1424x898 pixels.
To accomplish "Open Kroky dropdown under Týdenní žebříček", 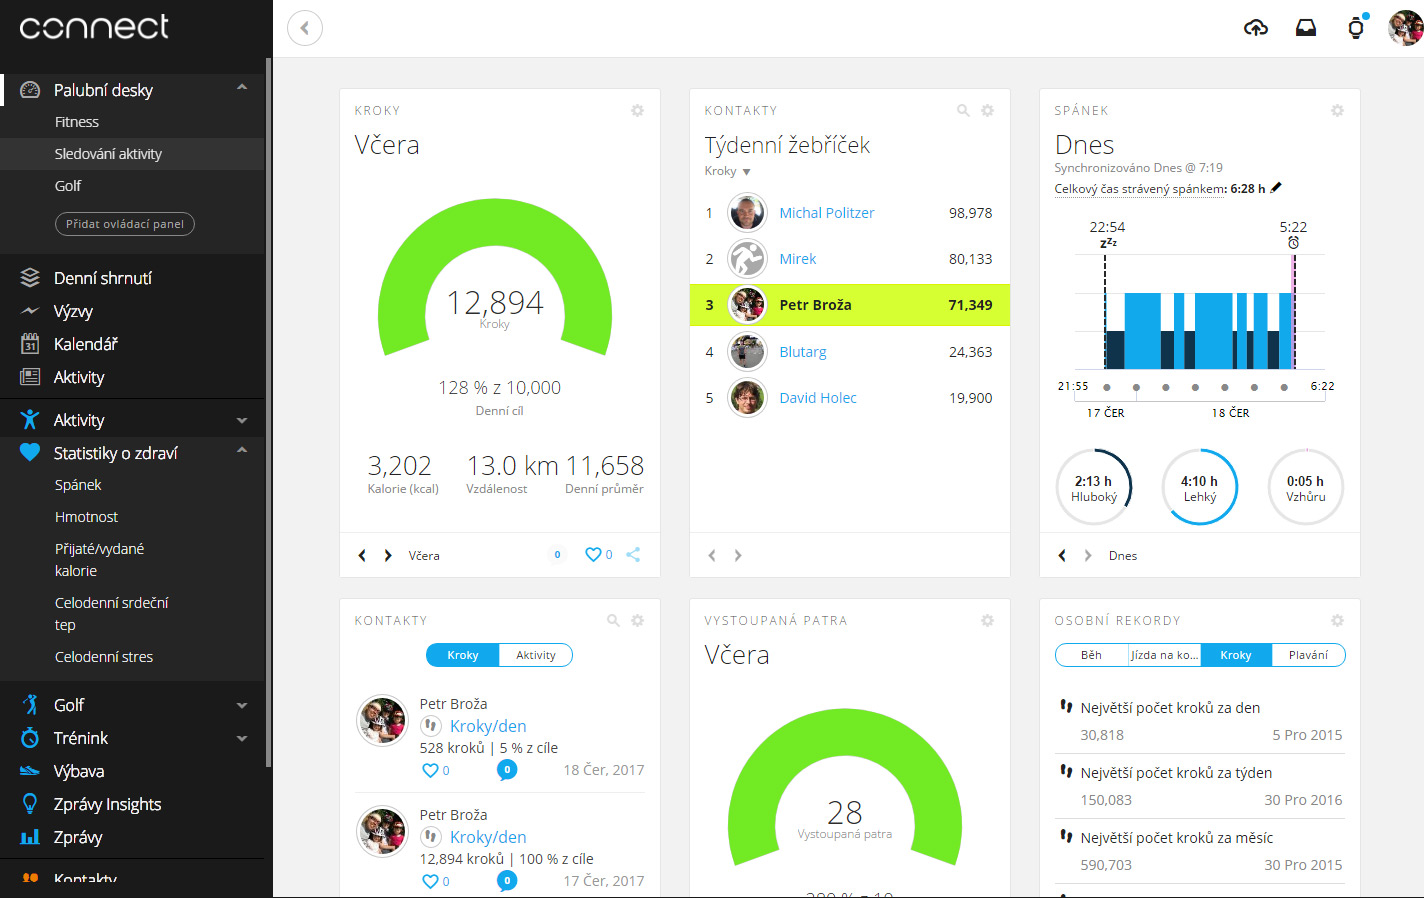I will [x=727, y=172].
